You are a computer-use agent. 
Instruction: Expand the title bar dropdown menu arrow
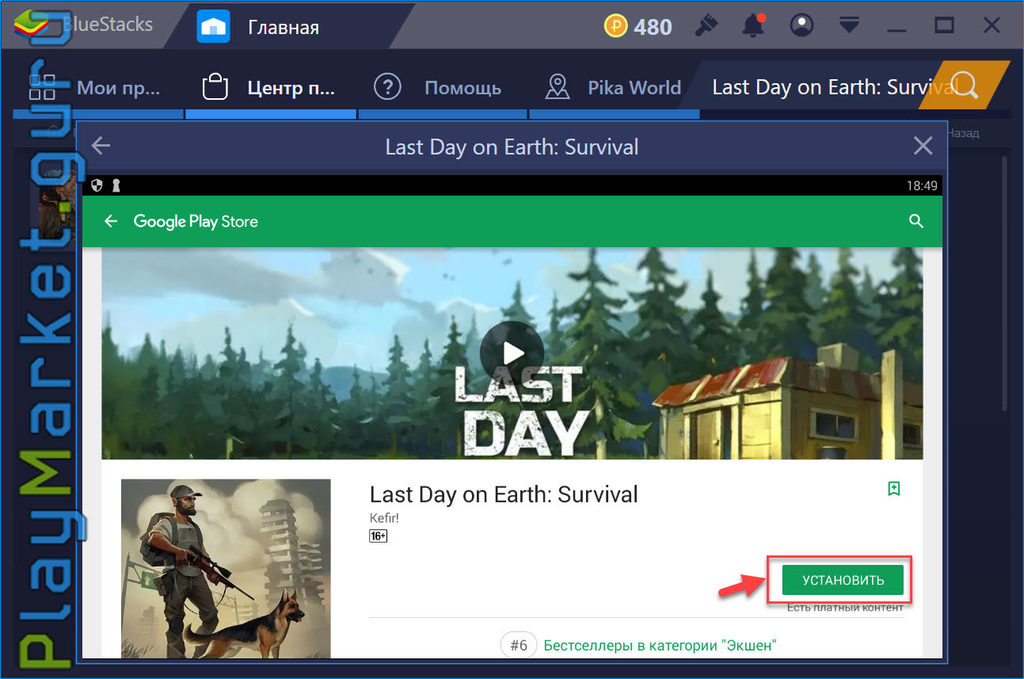coord(849,26)
